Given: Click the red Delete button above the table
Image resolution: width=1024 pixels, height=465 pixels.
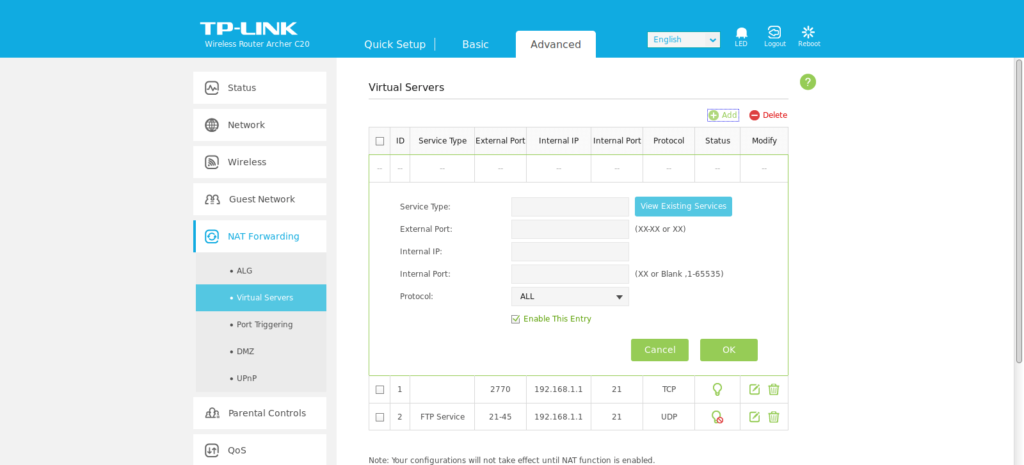Looking at the screenshot, I should point(768,115).
